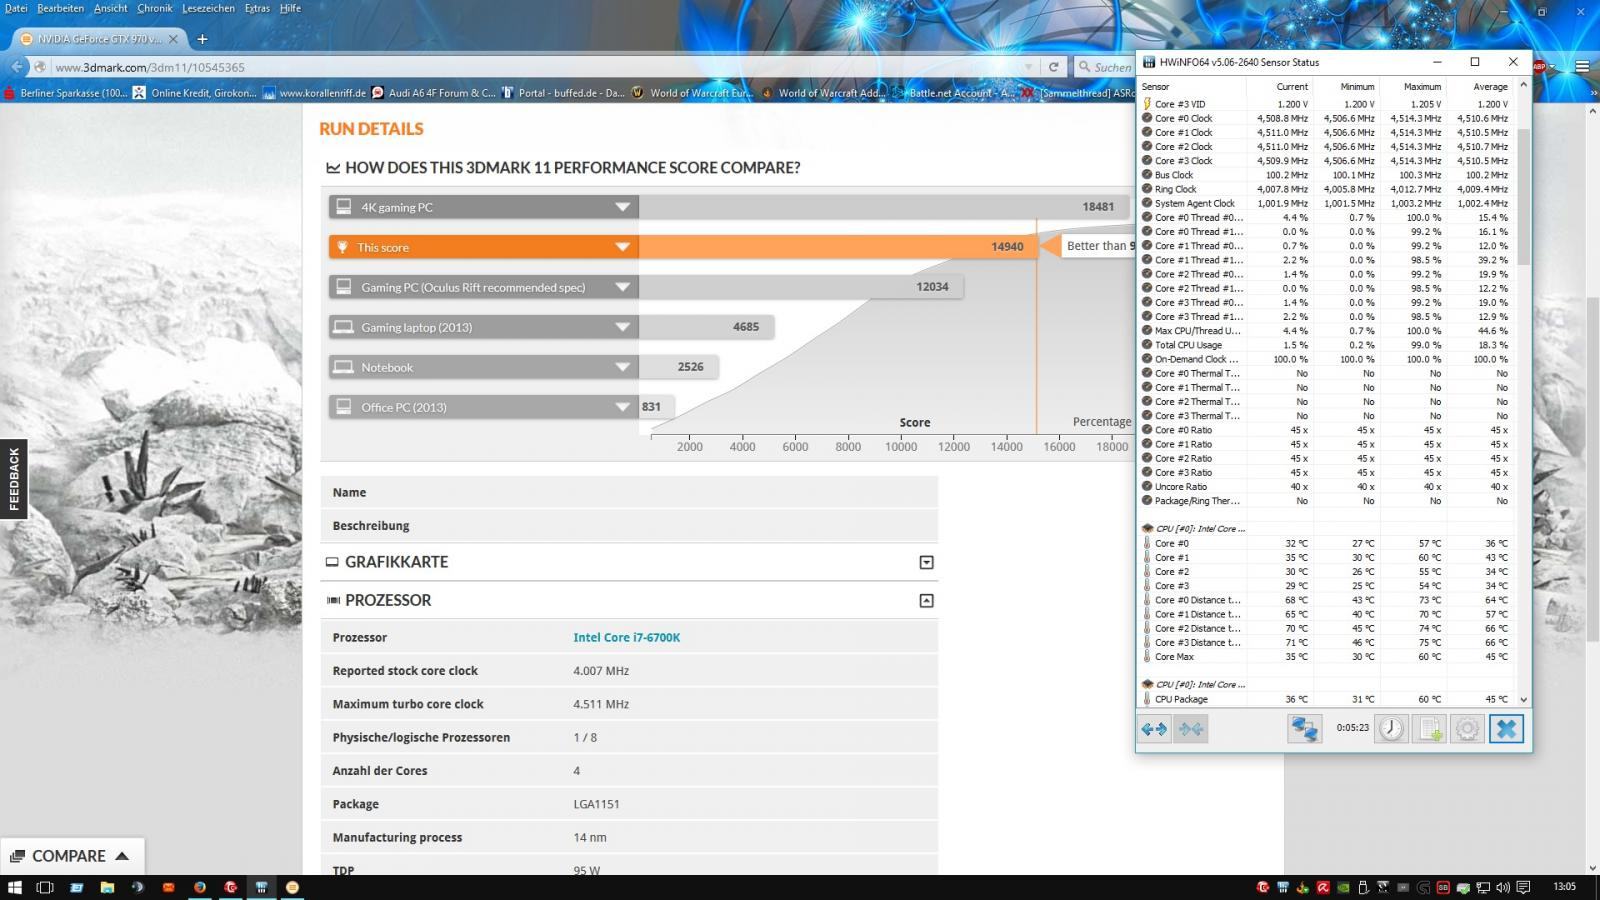Reset HWiNFO sensor timer via clock icon
This screenshot has width=1600, height=900.
coord(1391,729)
